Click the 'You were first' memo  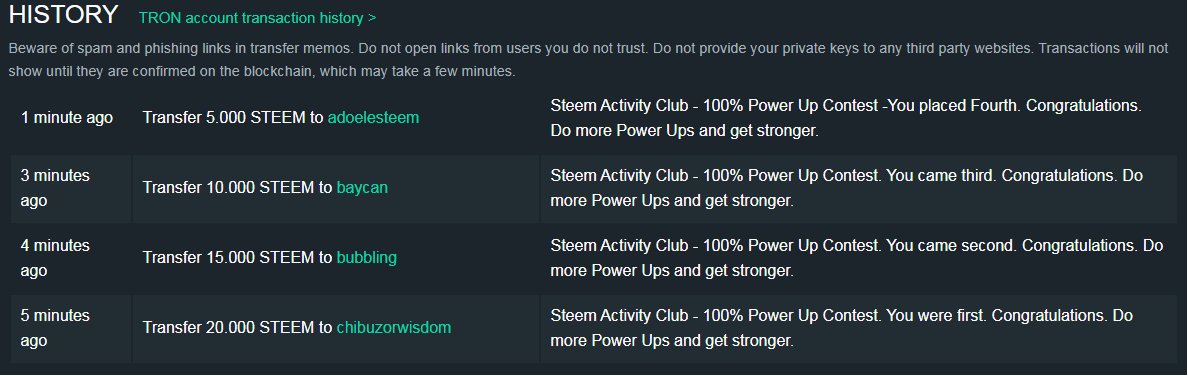[842, 327]
